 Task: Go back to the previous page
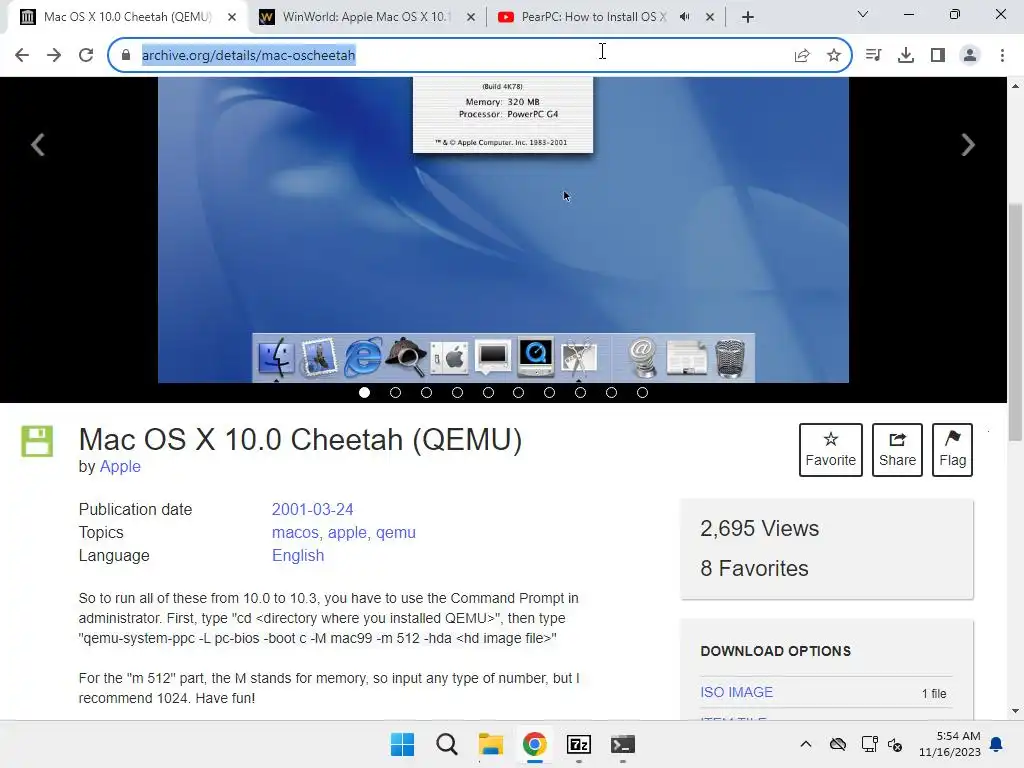point(22,55)
